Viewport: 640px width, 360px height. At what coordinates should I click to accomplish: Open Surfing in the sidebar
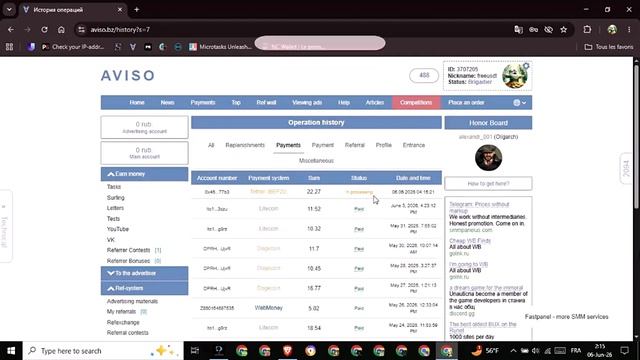click(x=116, y=198)
